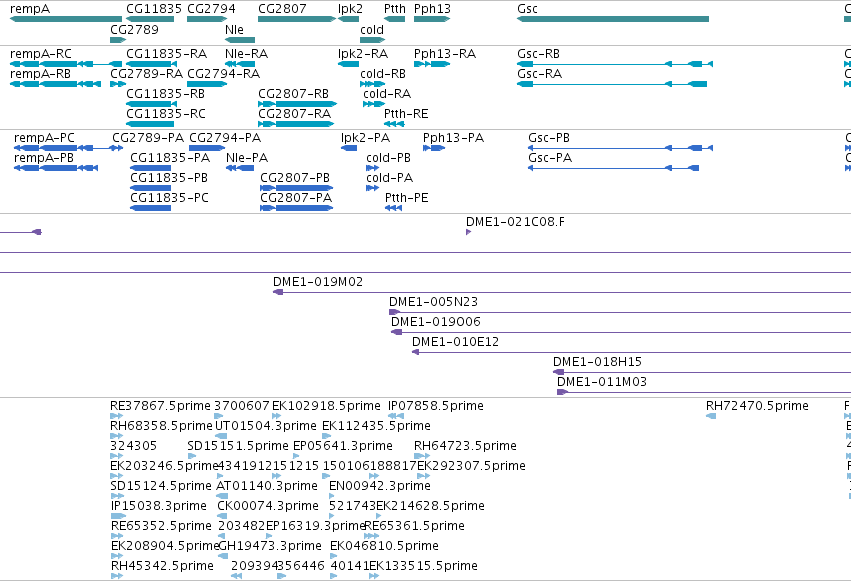Image resolution: width=851 pixels, height=581 pixels.
Task: Select the CG2807 gene feature
Action: pyautogui.click(x=297, y=19)
